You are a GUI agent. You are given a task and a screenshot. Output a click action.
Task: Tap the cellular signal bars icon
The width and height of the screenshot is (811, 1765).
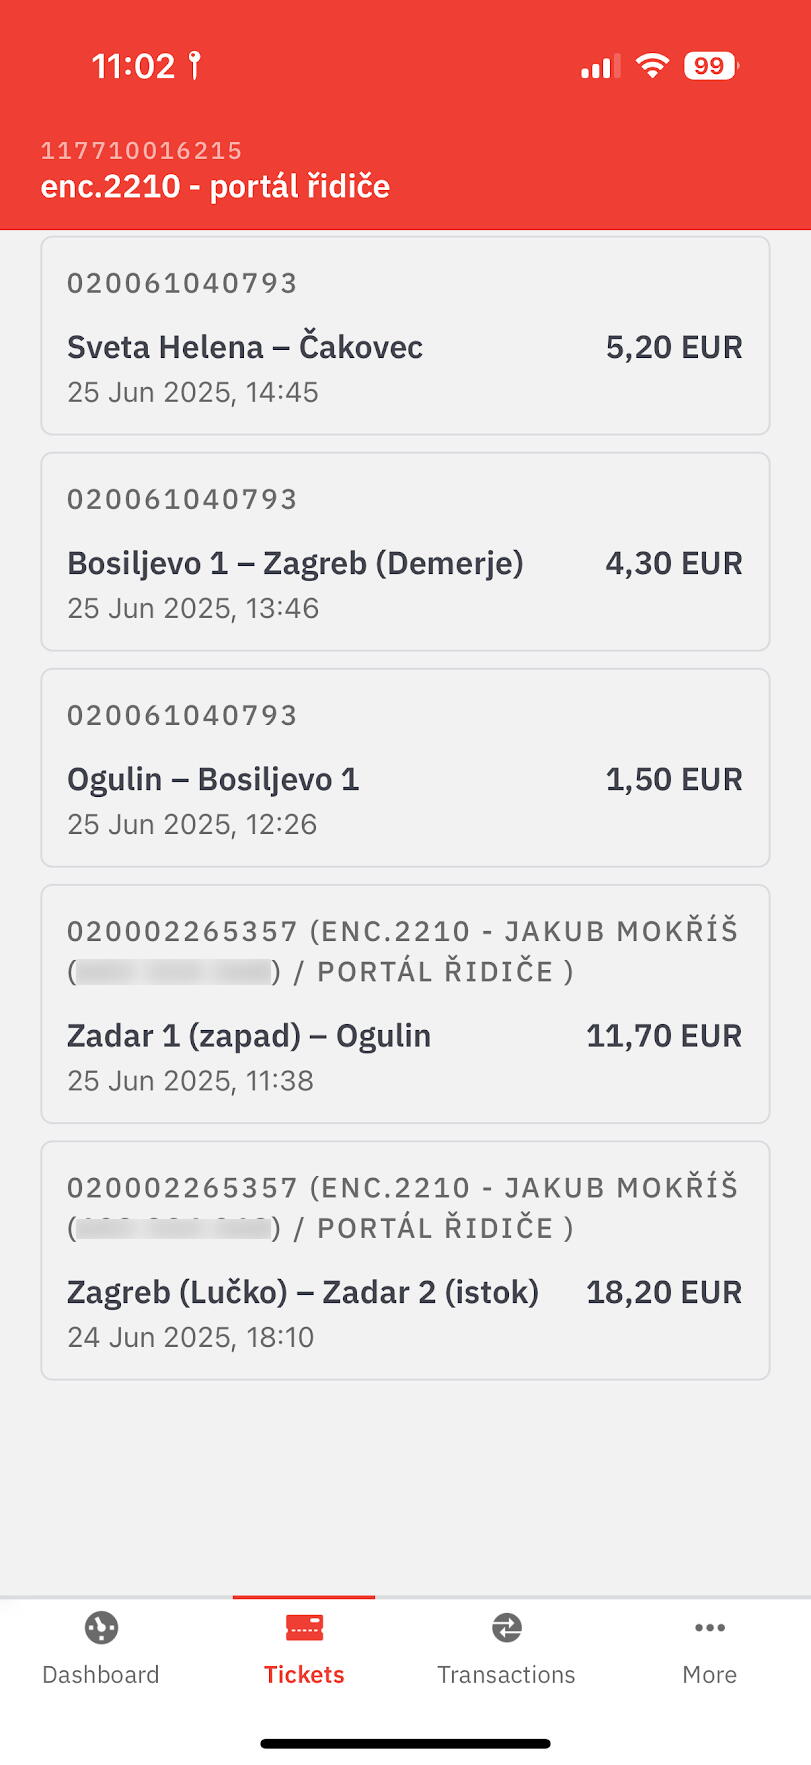pyautogui.click(x=600, y=66)
